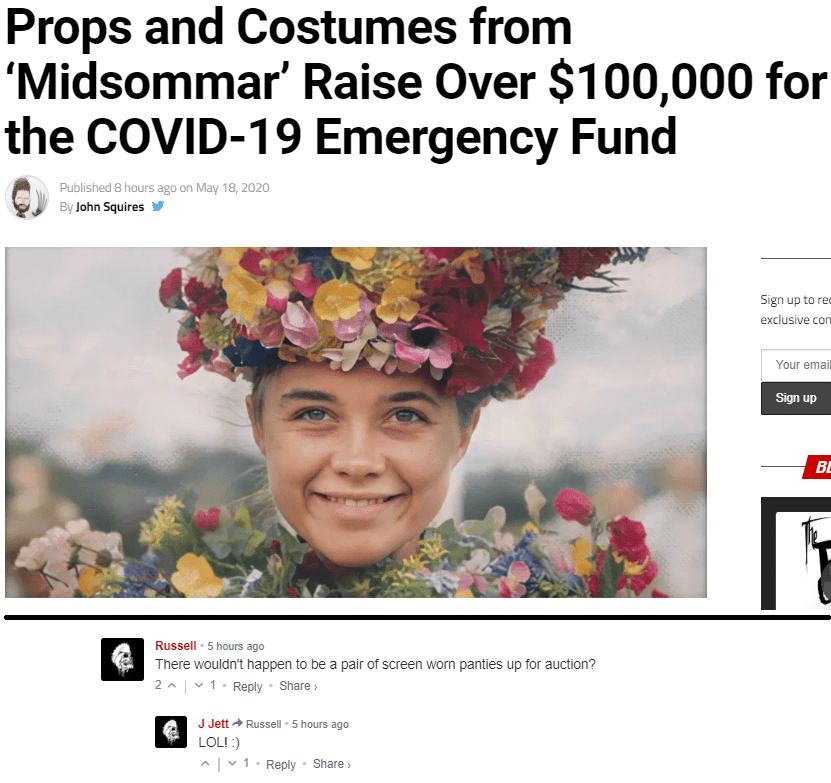Open author link John Squires
The image size is (831, 783).
[x=110, y=207]
